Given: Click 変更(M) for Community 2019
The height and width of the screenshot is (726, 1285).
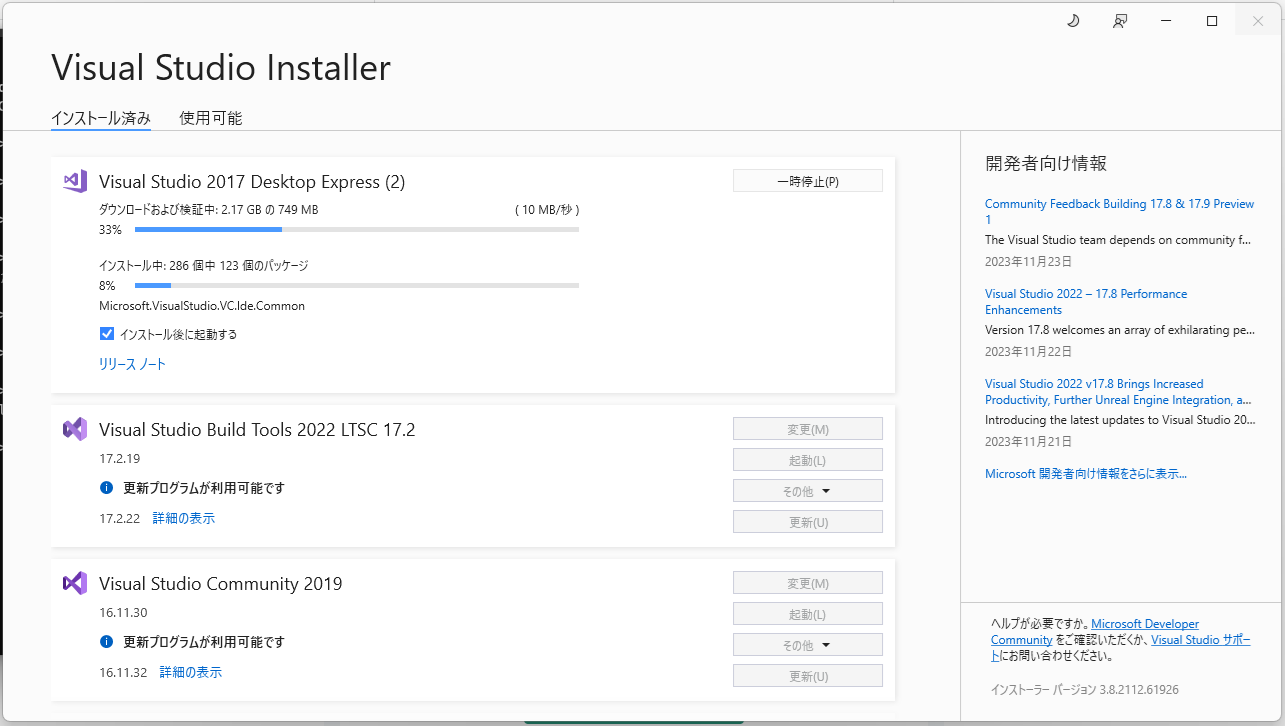Looking at the screenshot, I should point(808,583).
